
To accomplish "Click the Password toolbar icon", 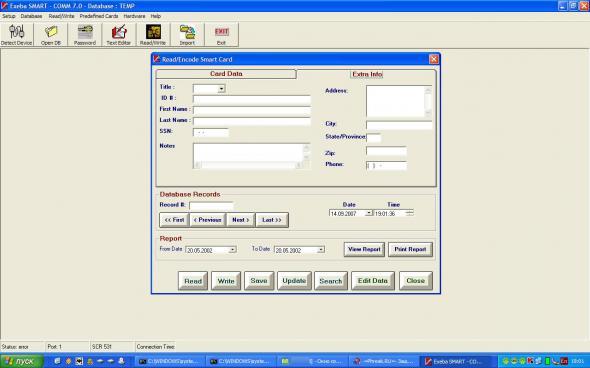I will (x=85, y=35).
